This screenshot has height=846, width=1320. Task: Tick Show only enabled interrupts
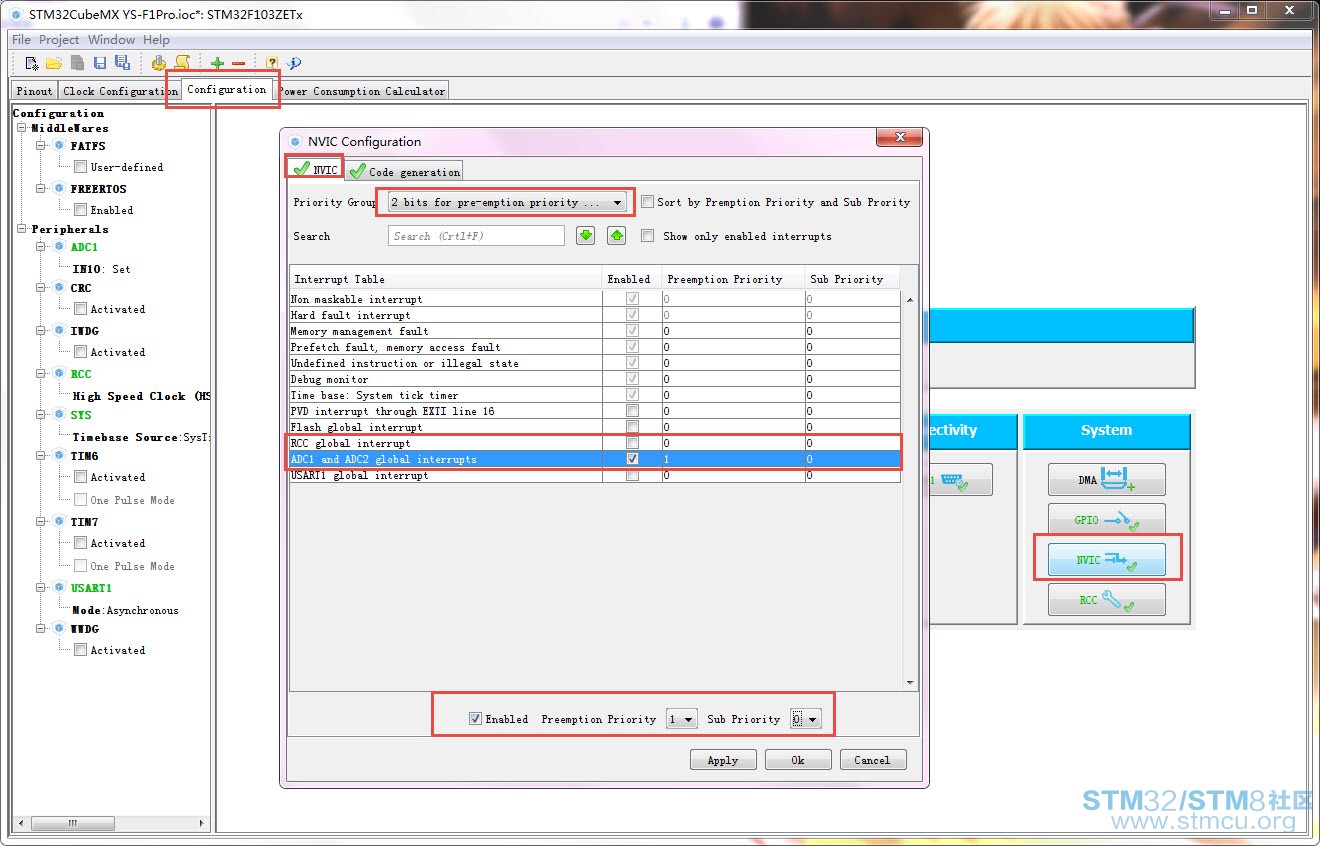point(647,236)
